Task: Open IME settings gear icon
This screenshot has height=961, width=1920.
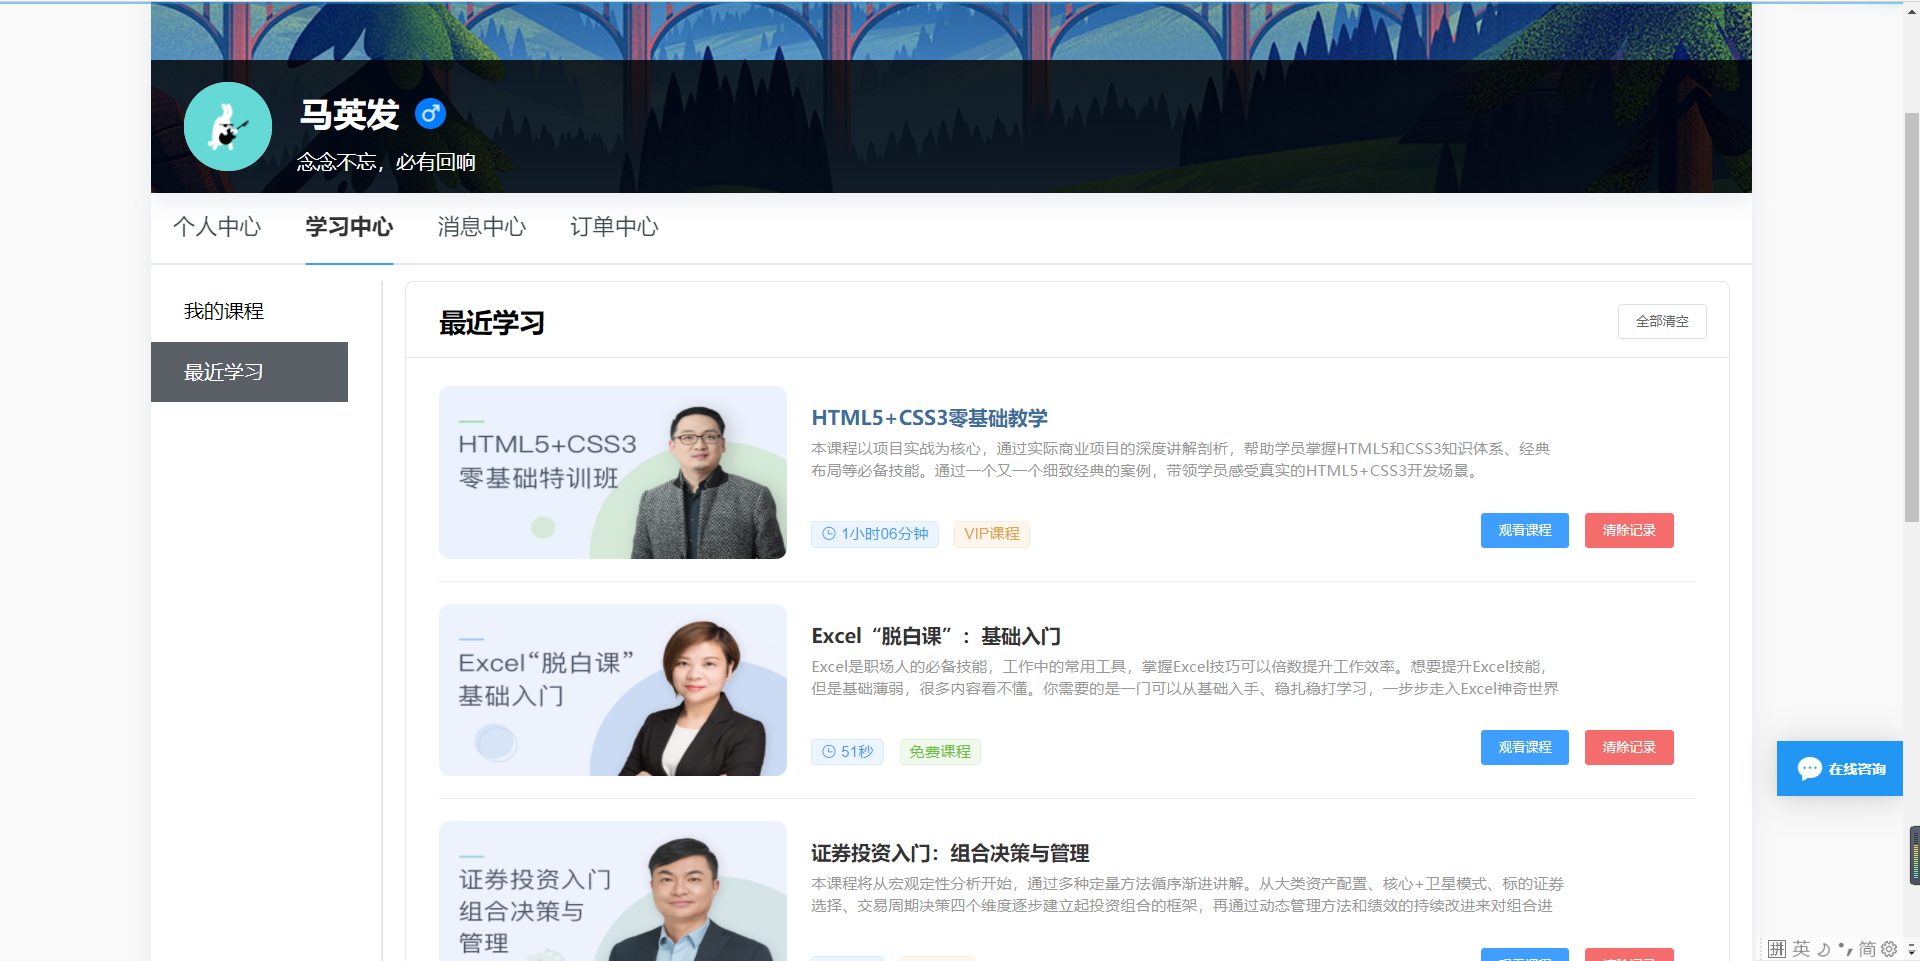Action: coord(1889,949)
